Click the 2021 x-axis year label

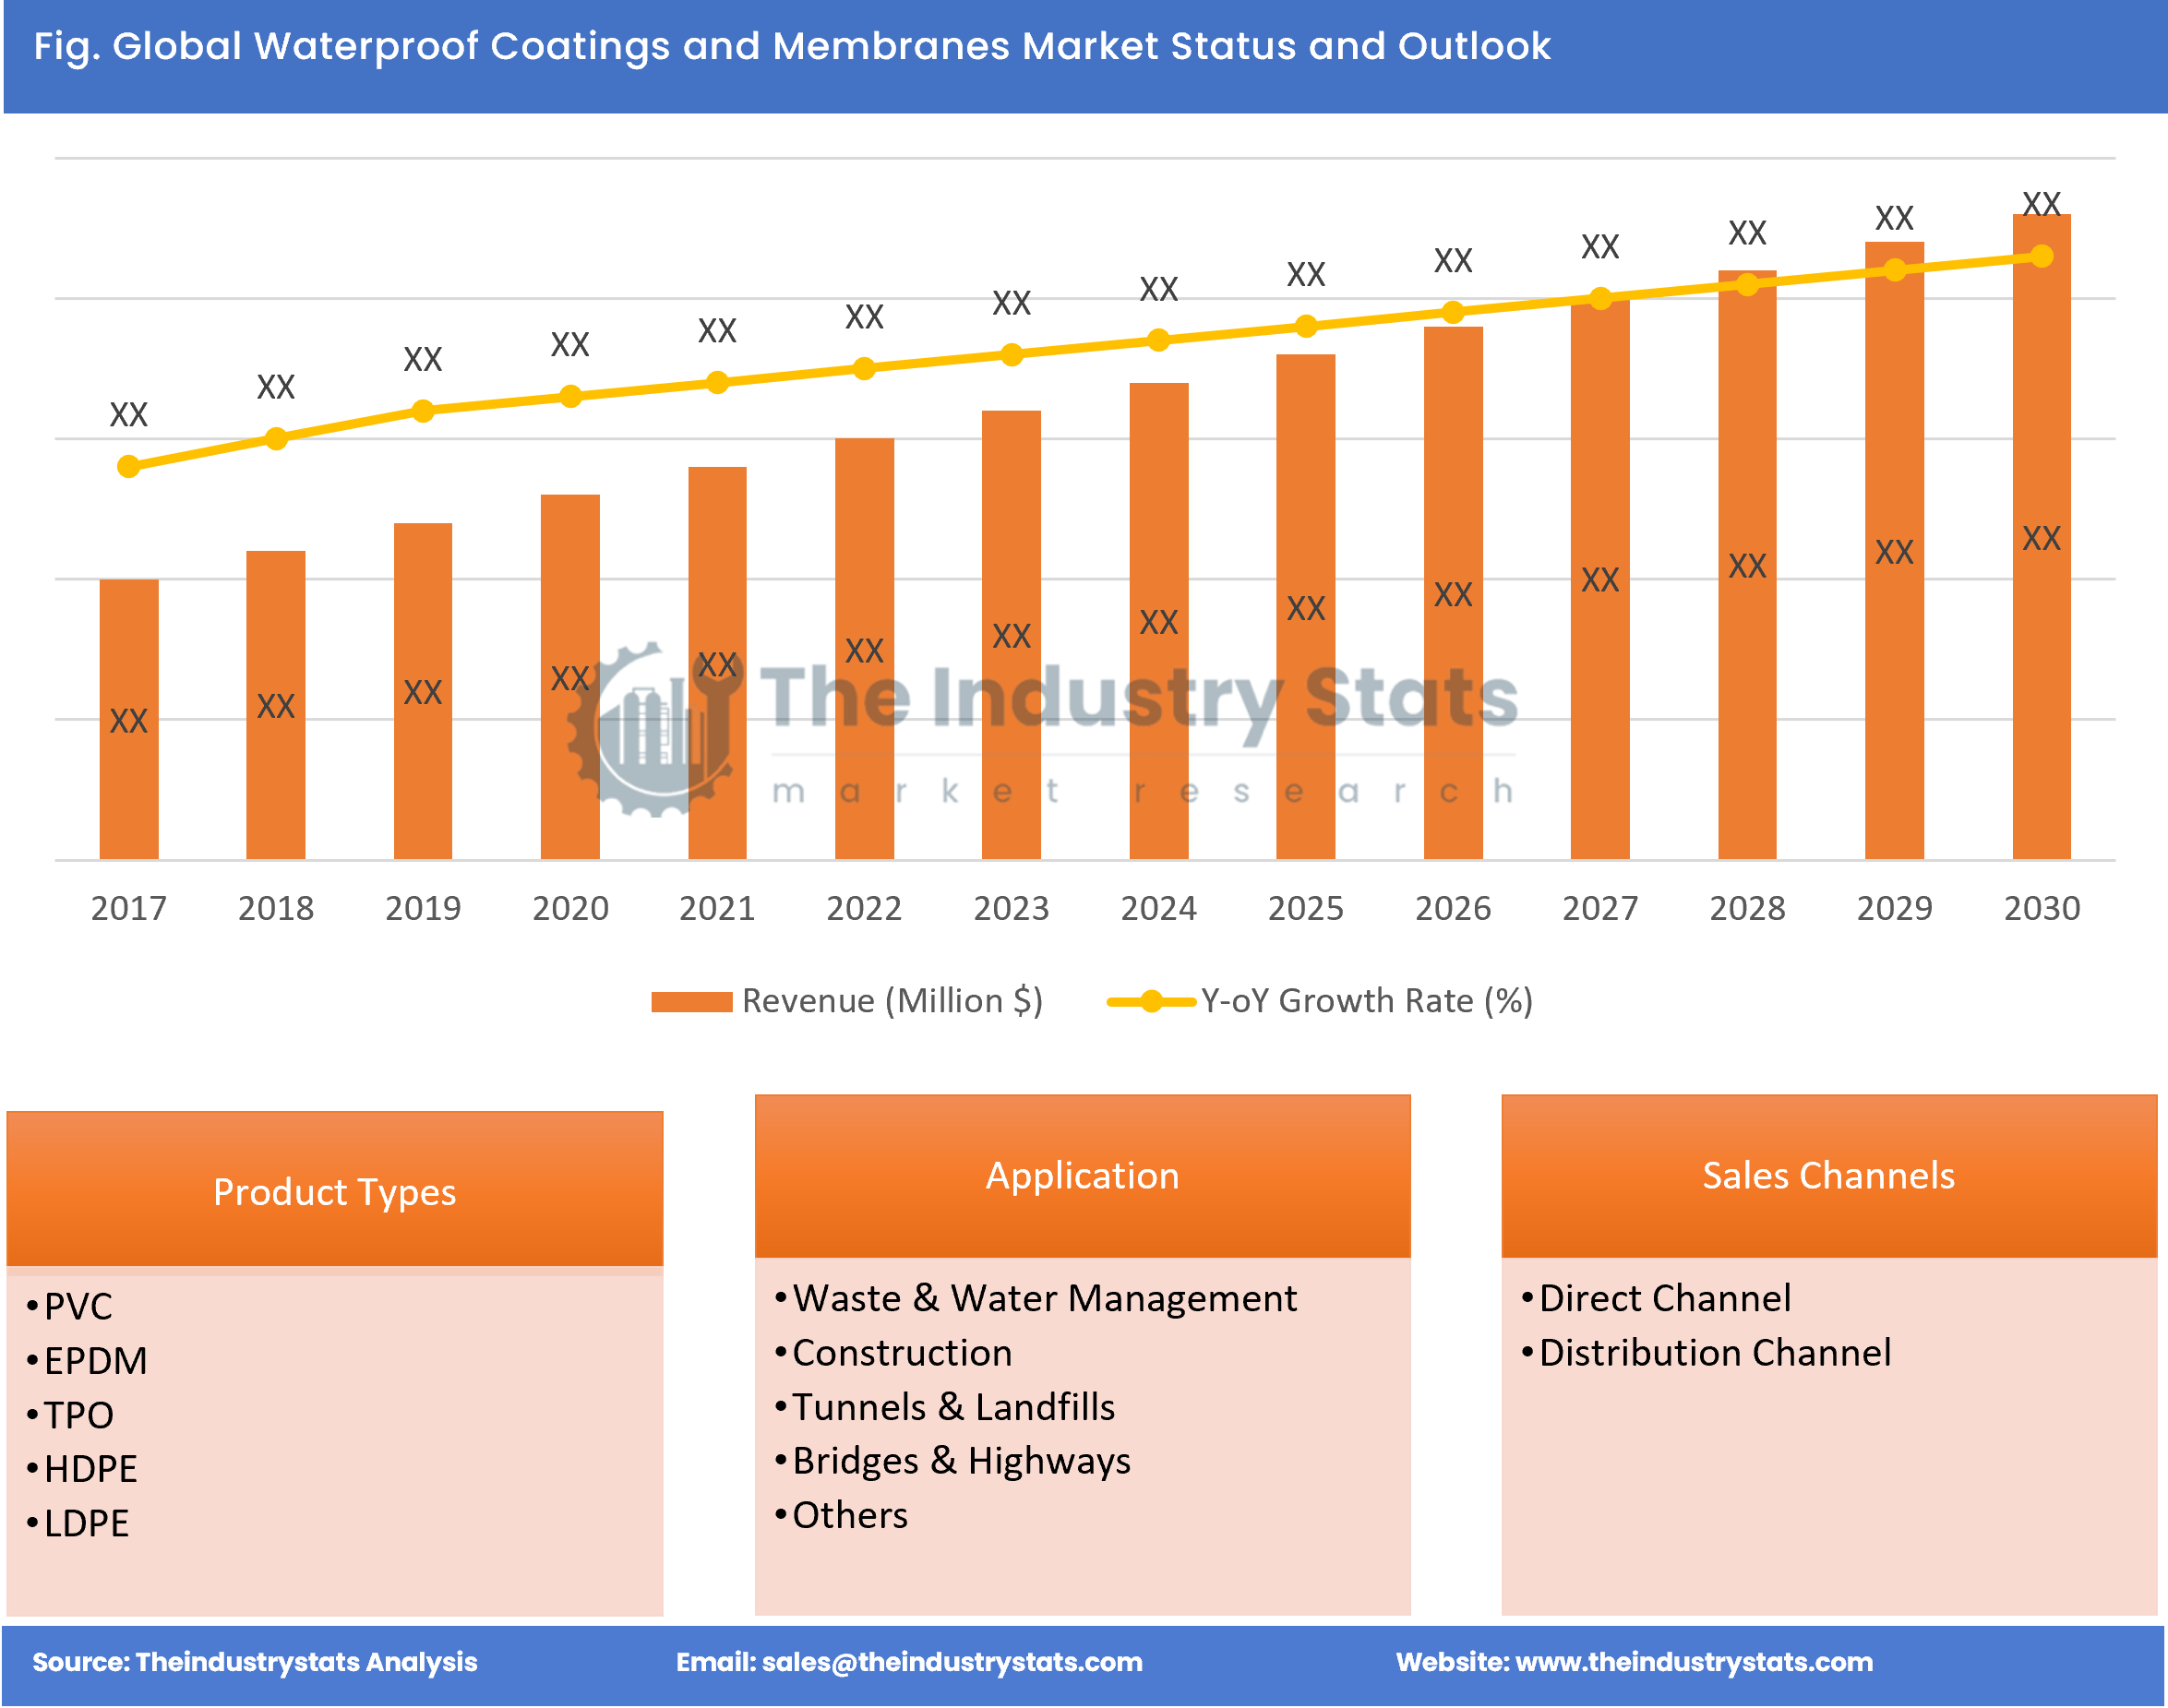tap(717, 908)
